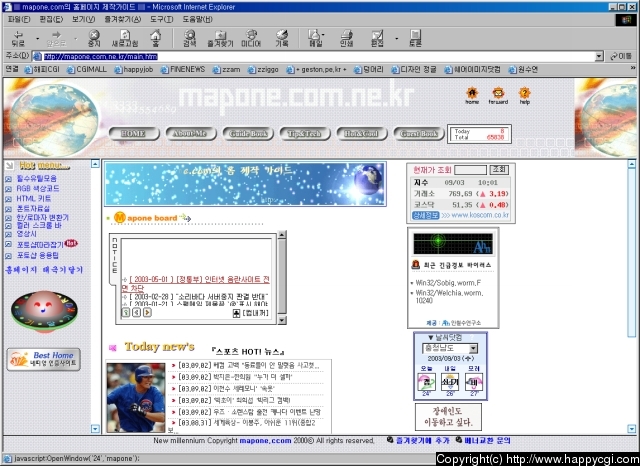Click the Best Home banner in the sidebar

44,359
